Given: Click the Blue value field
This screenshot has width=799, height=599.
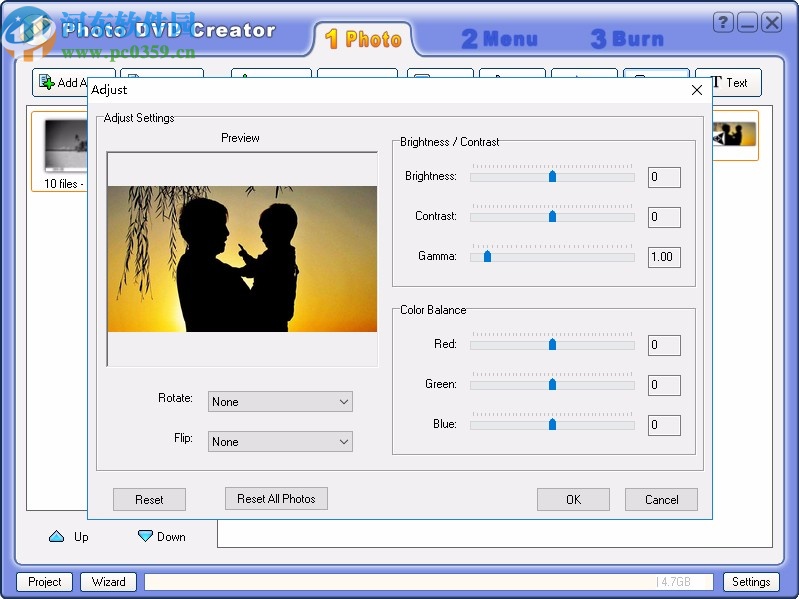Looking at the screenshot, I should (664, 425).
